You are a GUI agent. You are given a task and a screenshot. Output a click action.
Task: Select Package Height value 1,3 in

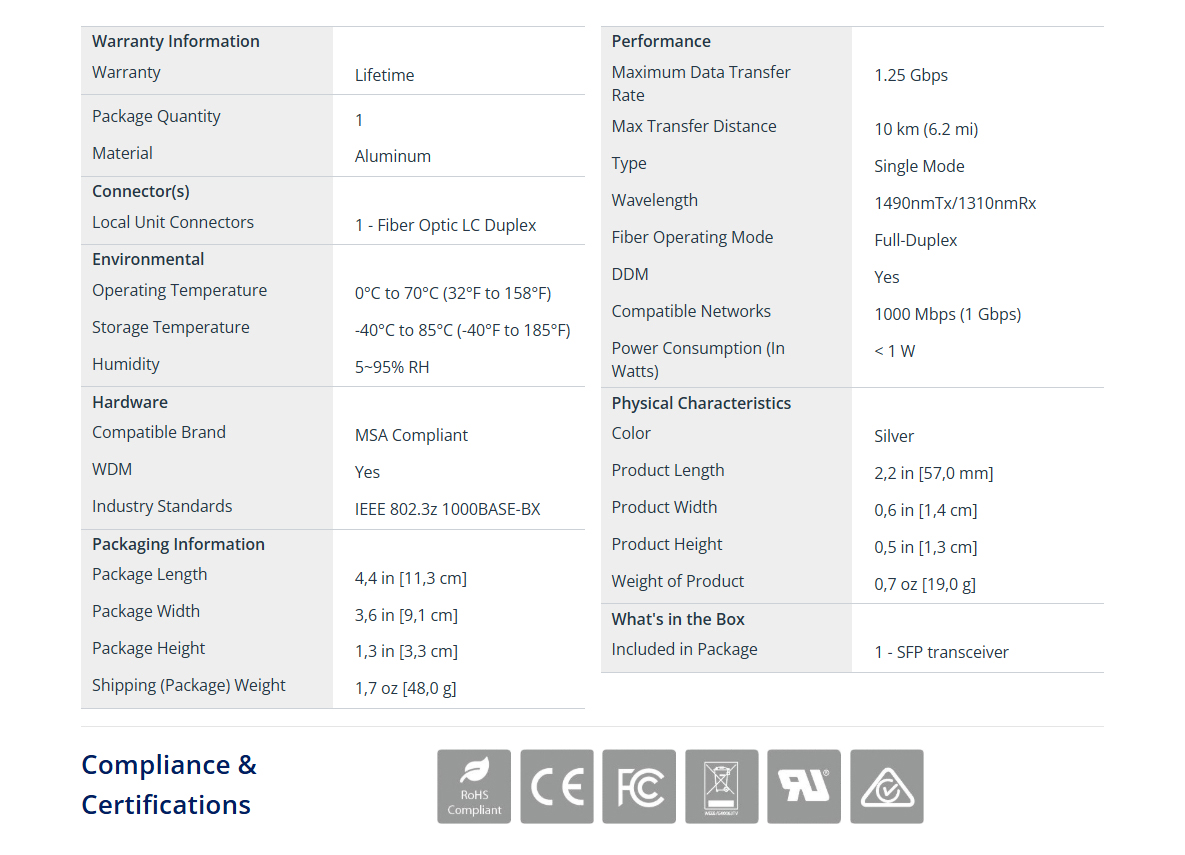coord(406,652)
